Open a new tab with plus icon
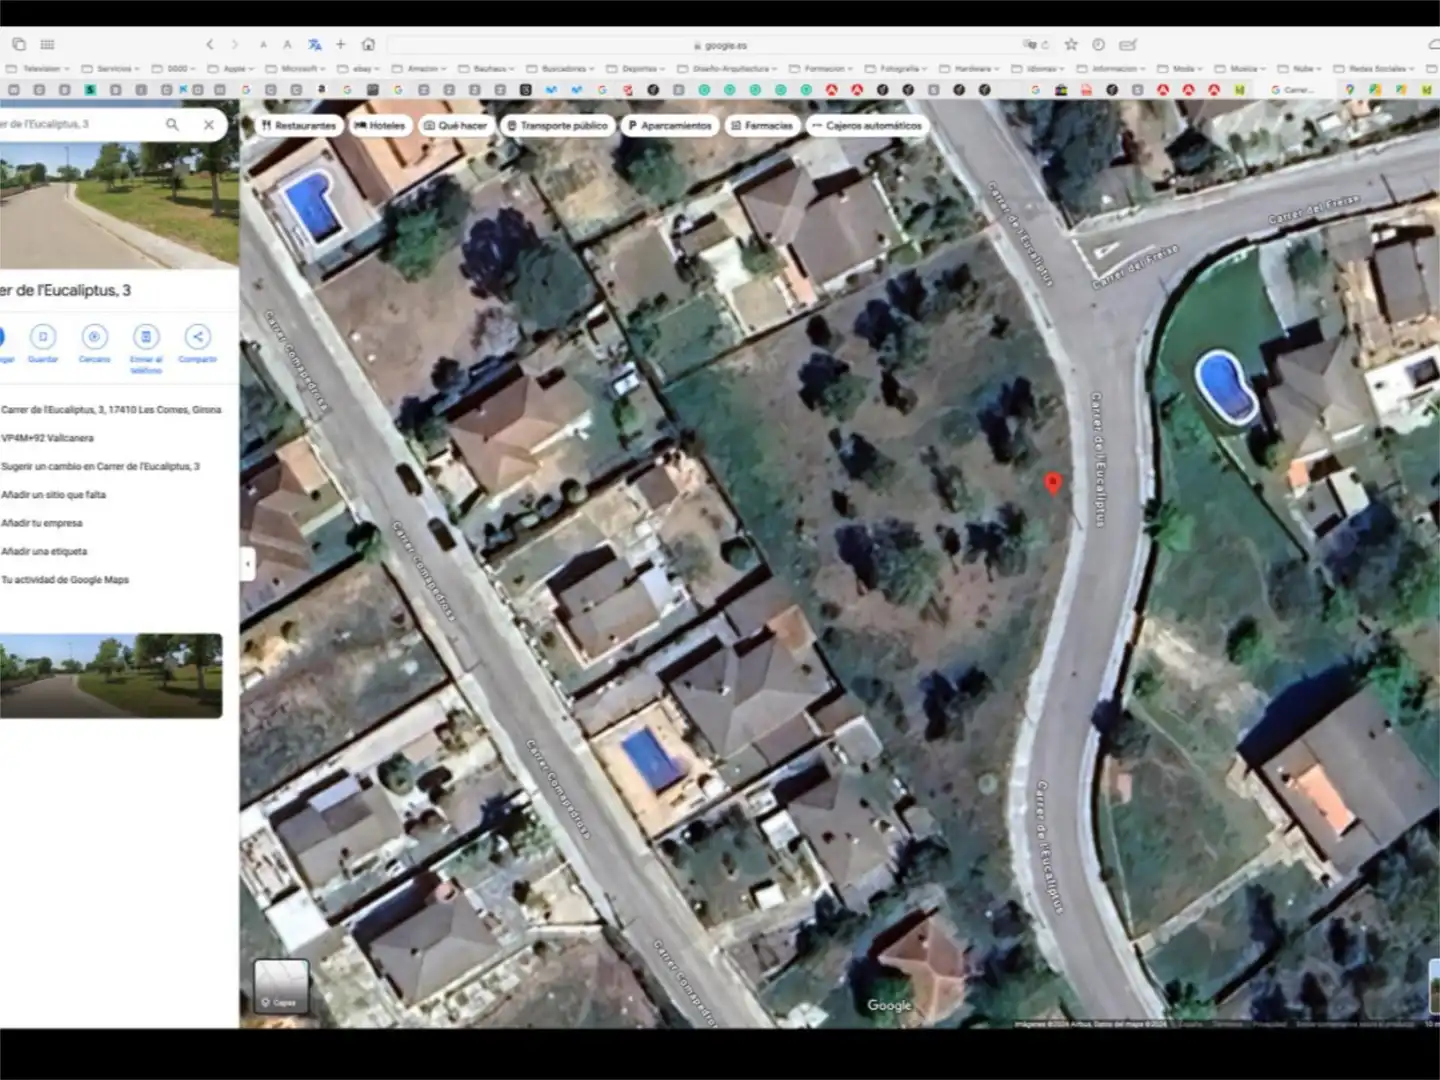The height and width of the screenshot is (1080, 1440). (341, 45)
